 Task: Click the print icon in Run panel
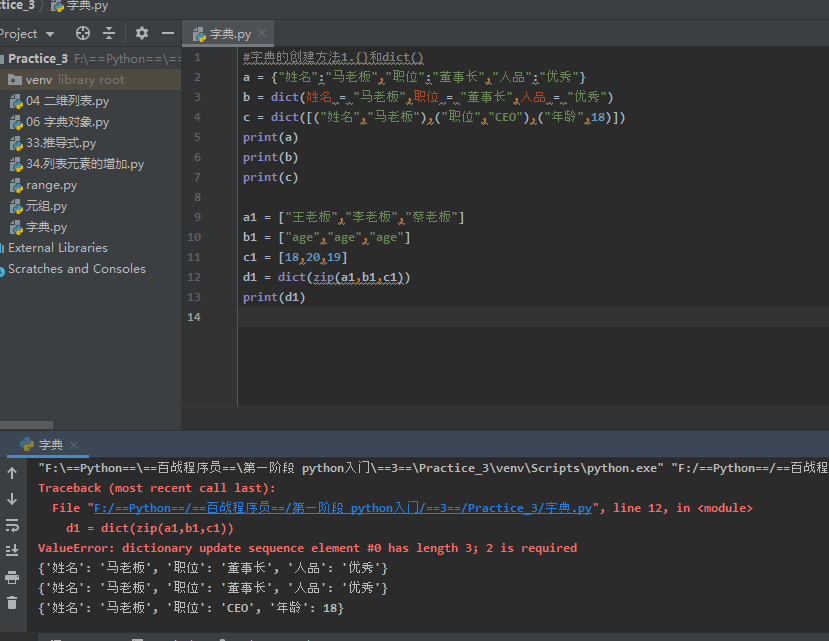(12, 576)
